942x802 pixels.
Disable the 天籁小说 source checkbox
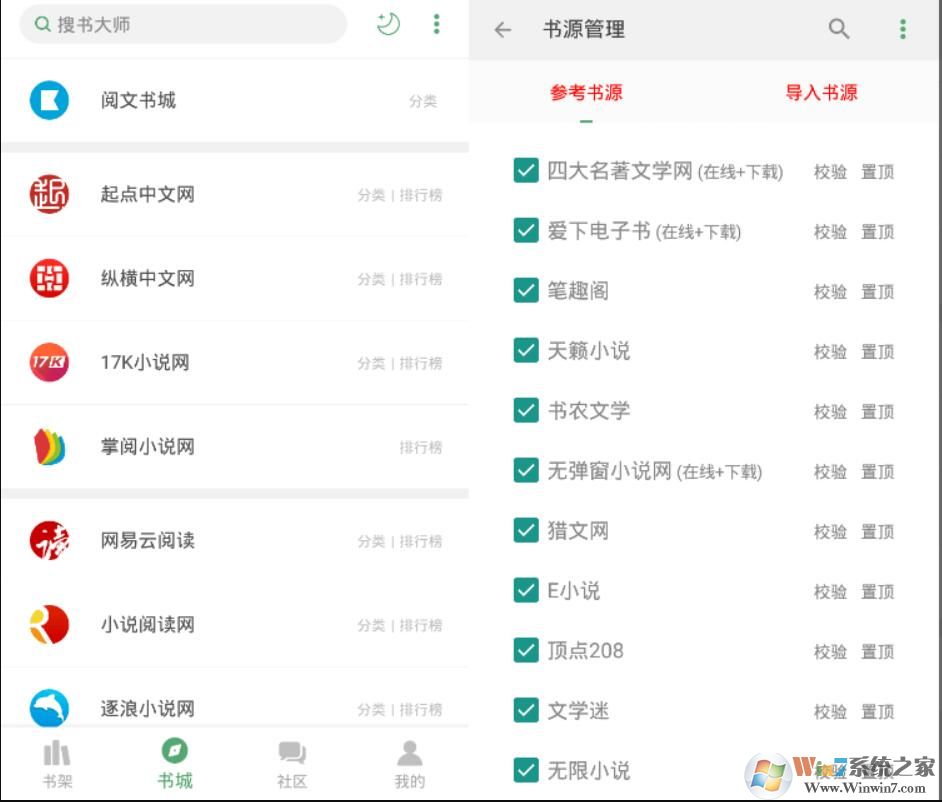526,351
